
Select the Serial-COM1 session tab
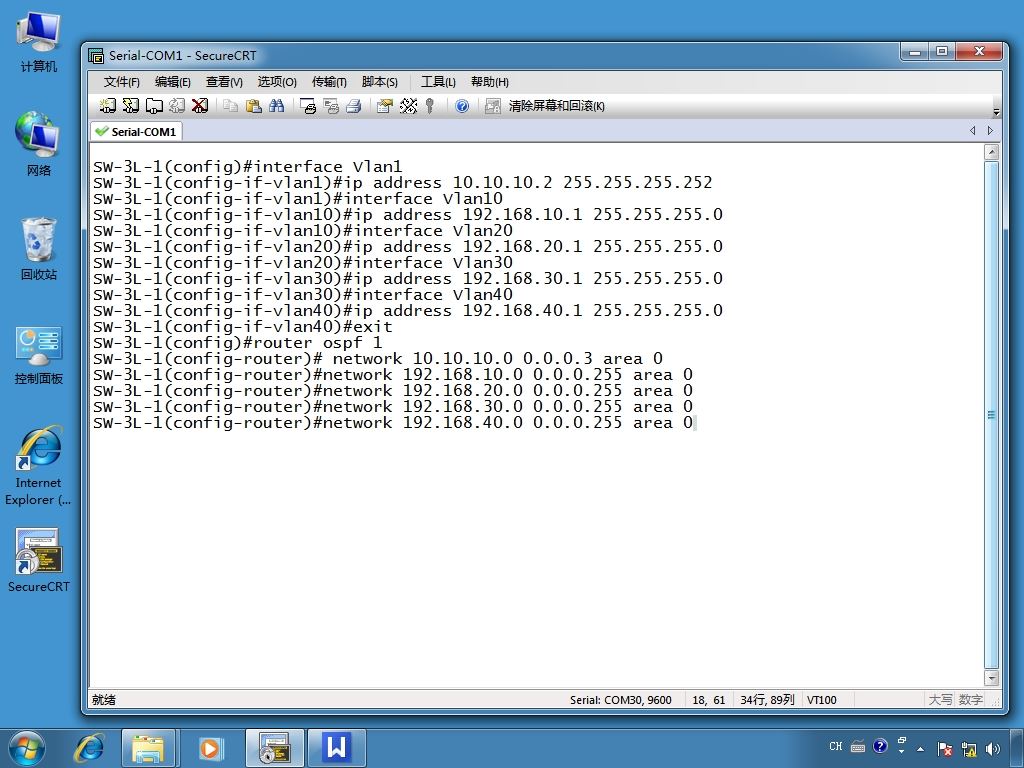coord(136,131)
